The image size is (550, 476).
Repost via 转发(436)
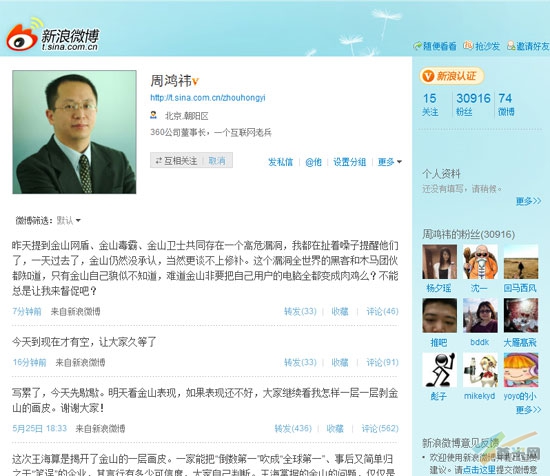pyautogui.click(x=293, y=428)
